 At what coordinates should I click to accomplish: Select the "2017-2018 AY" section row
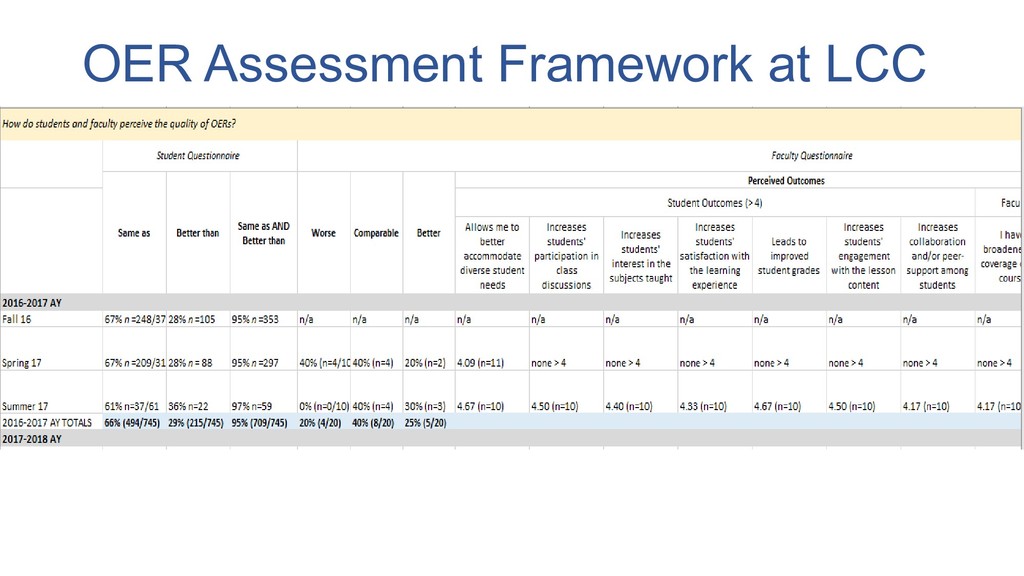click(x=511, y=439)
